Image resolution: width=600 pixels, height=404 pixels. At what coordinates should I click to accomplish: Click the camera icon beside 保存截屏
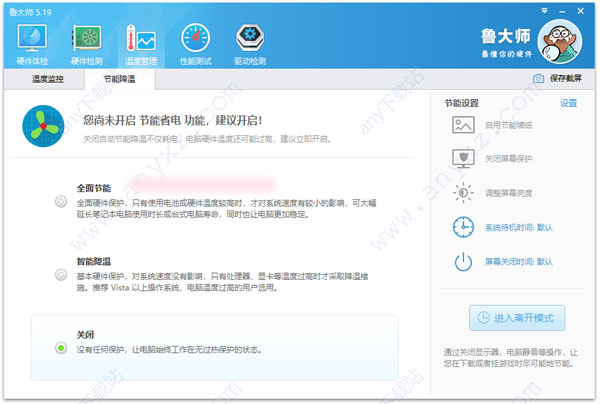coord(538,78)
